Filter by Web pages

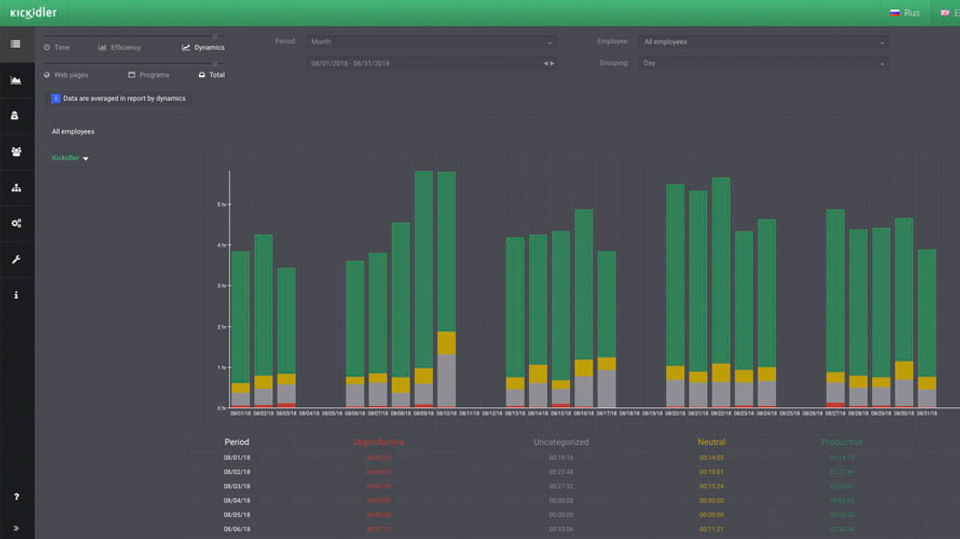click(x=66, y=75)
